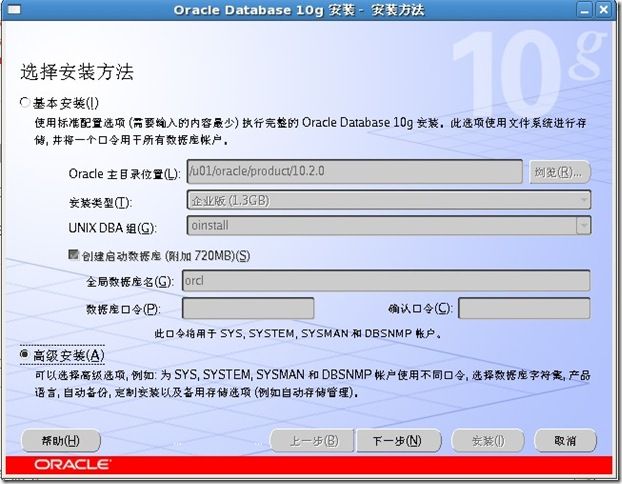Close the Oracle installer window
The width and height of the screenshot is (622, 484).
(x=603, y=10)
